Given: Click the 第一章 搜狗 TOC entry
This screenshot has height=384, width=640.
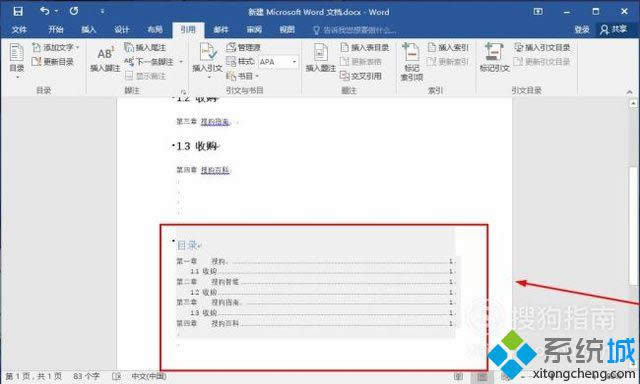Looking at the screenshot, I should [x=315, y=261].
